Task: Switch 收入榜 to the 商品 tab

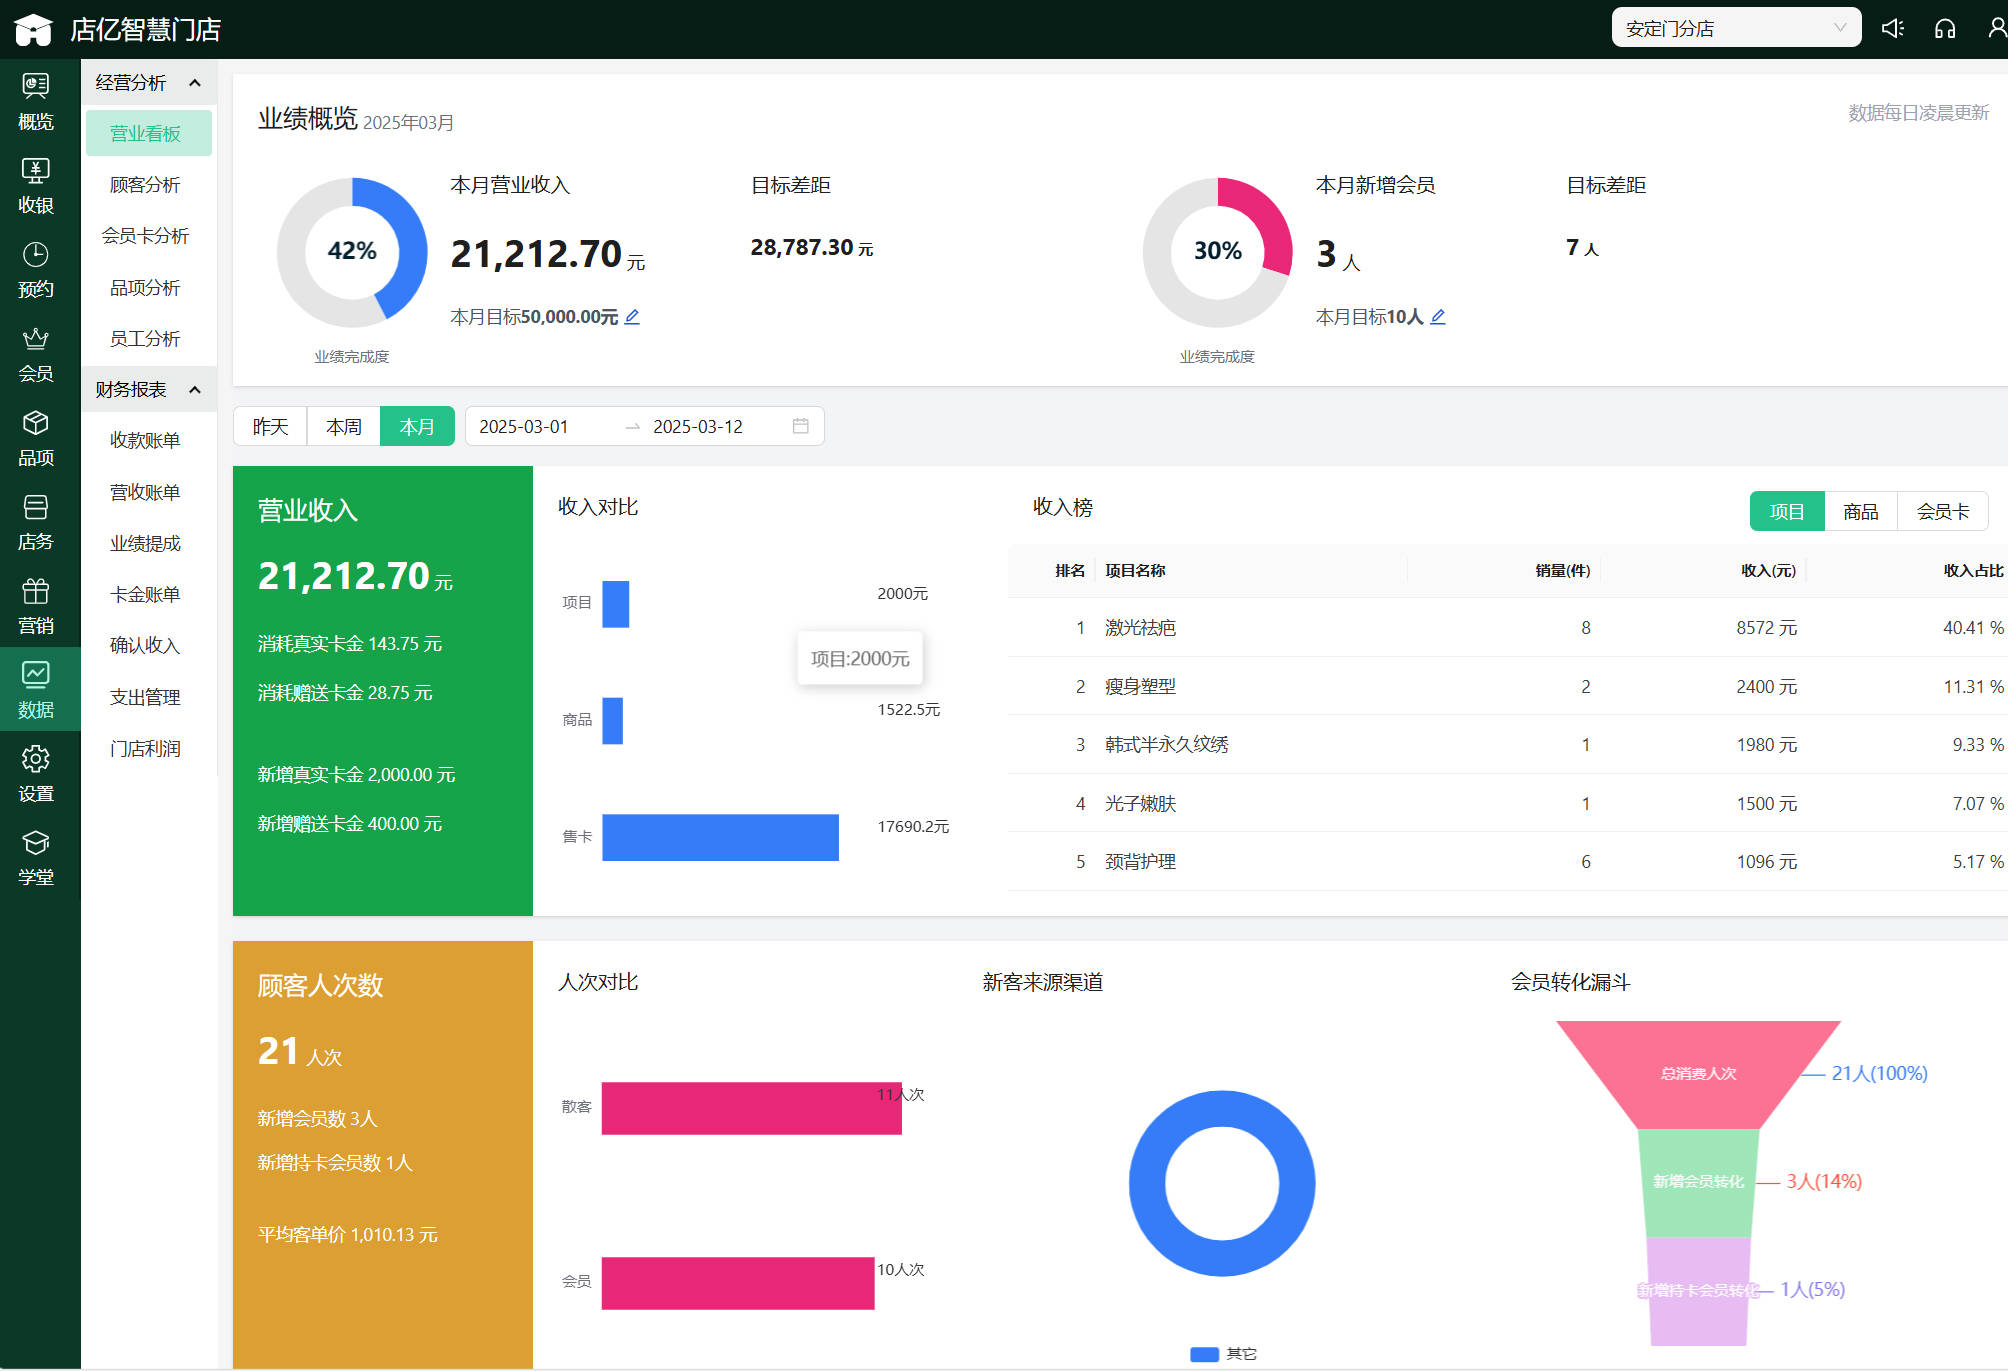Action: [x=1860, y=512]
